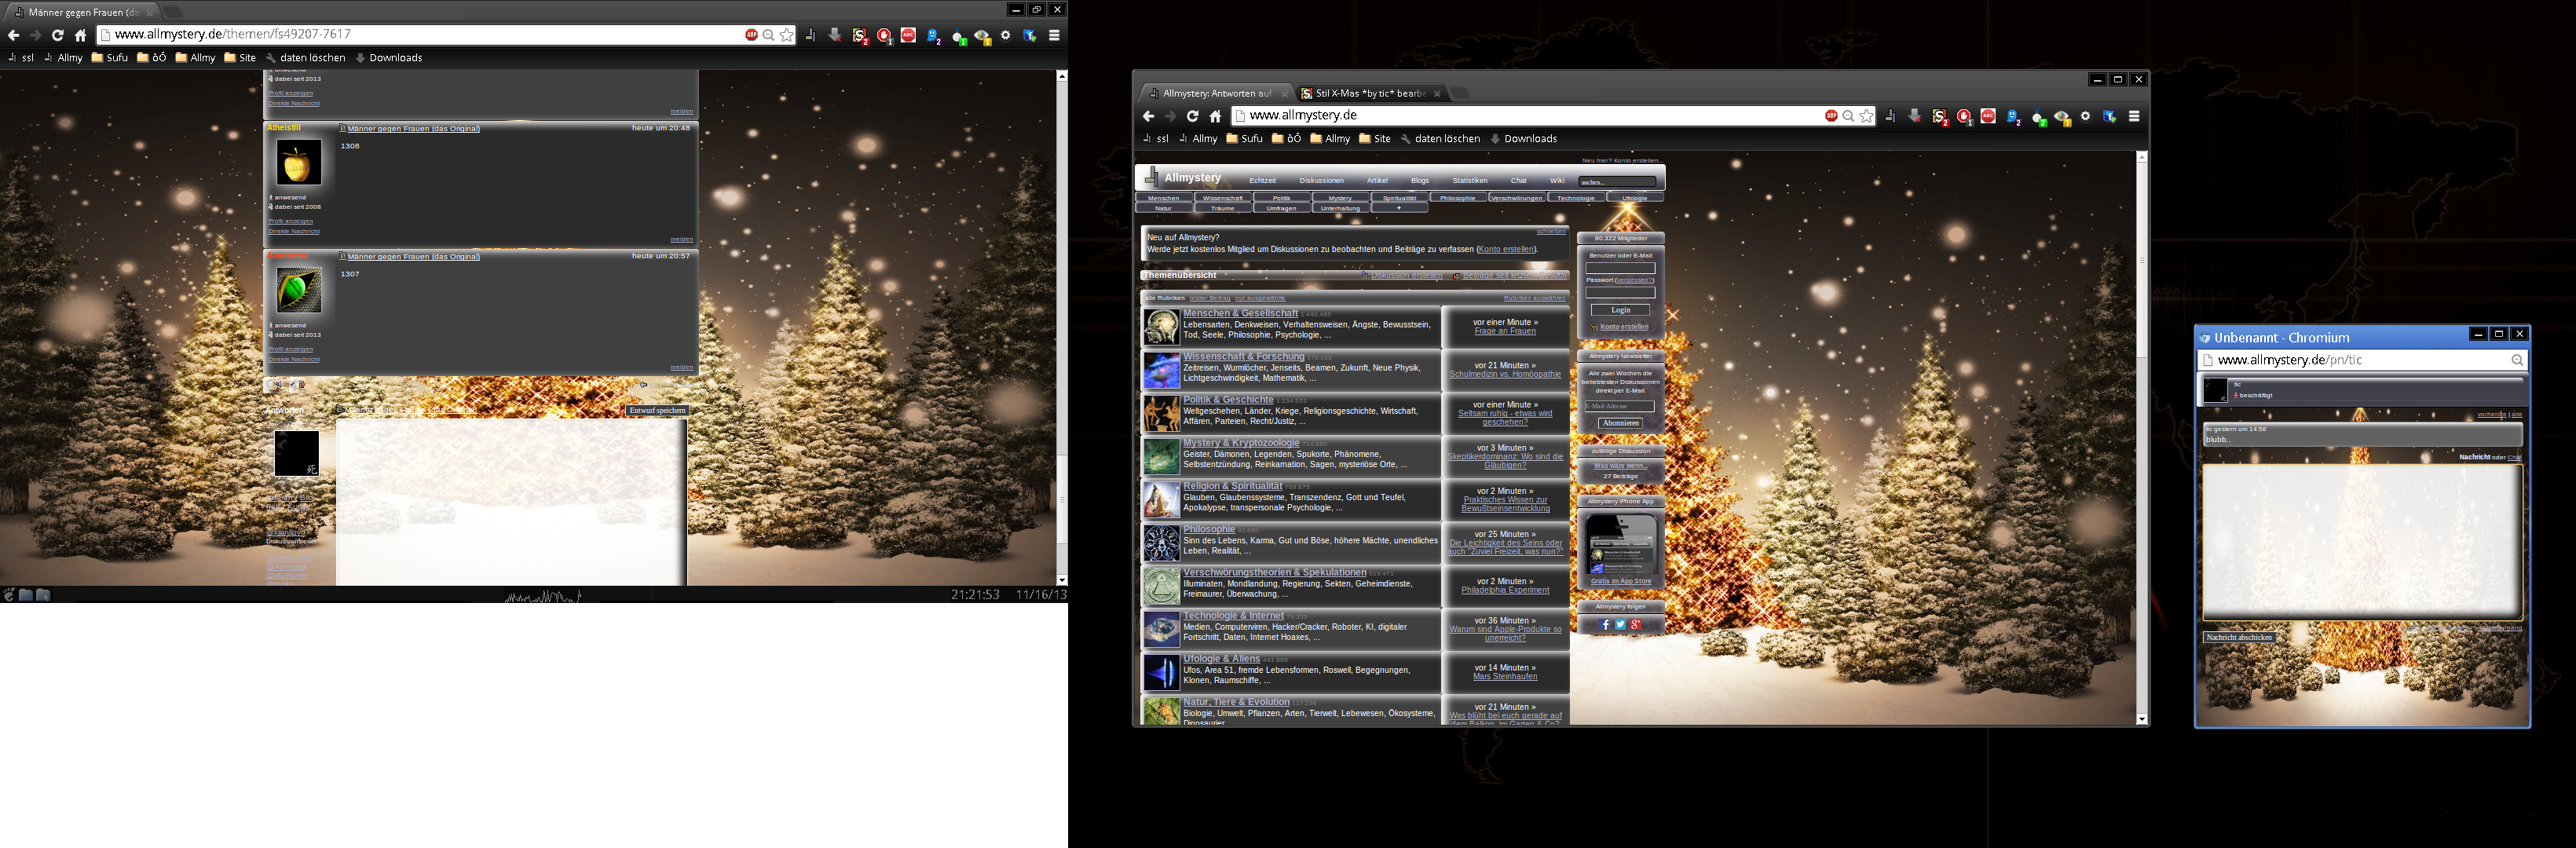This screenshot has width=2576, height=848.
Task: Go to home page in middle browser window
Action: tap(1215, 116)
